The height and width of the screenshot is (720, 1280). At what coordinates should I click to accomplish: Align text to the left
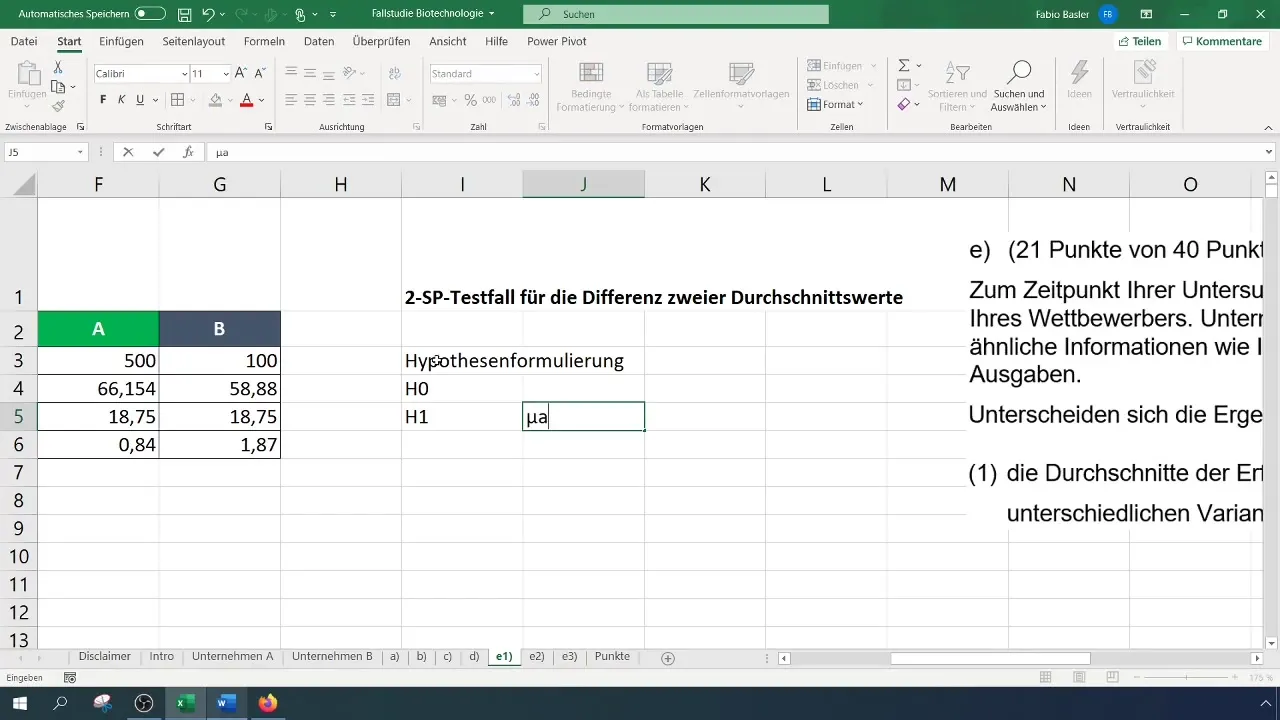tap(291, 100)
